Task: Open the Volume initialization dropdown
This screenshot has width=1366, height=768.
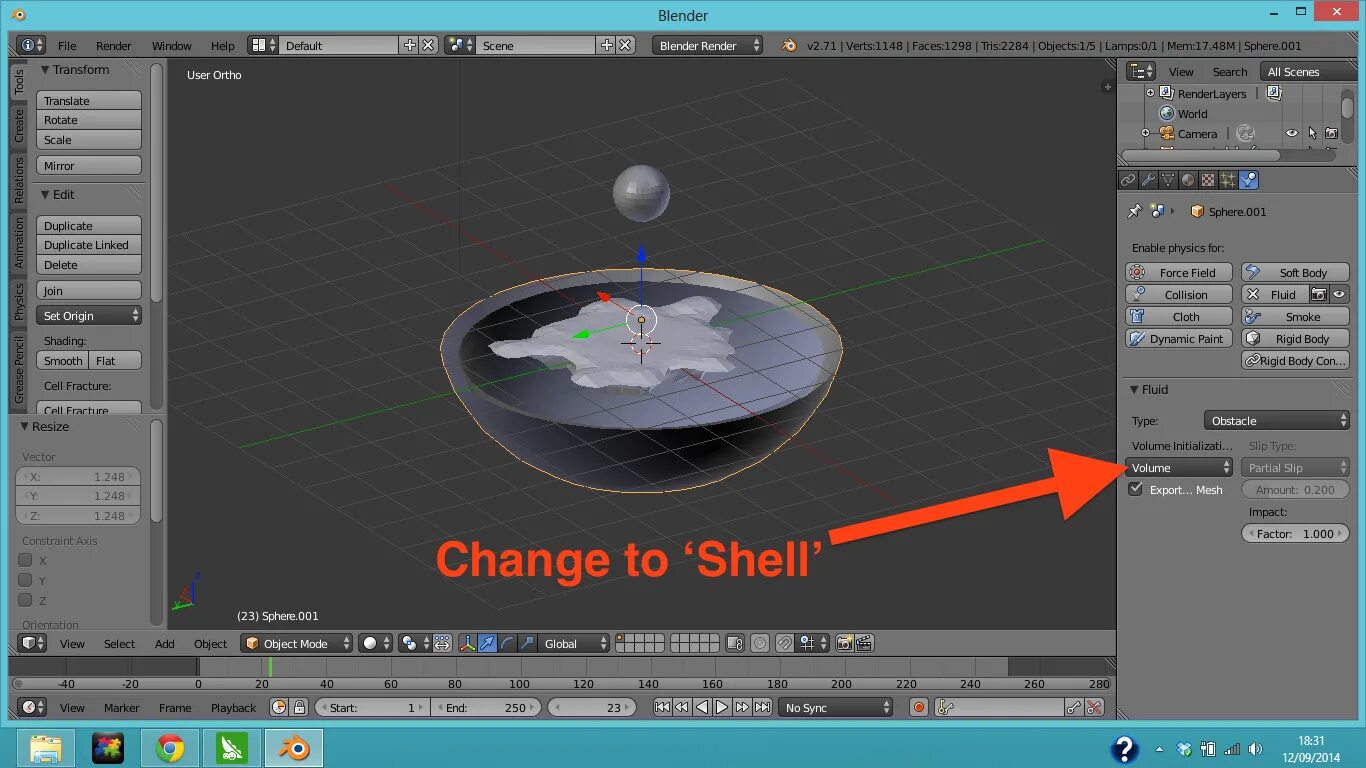Action: coord(1179,467)
